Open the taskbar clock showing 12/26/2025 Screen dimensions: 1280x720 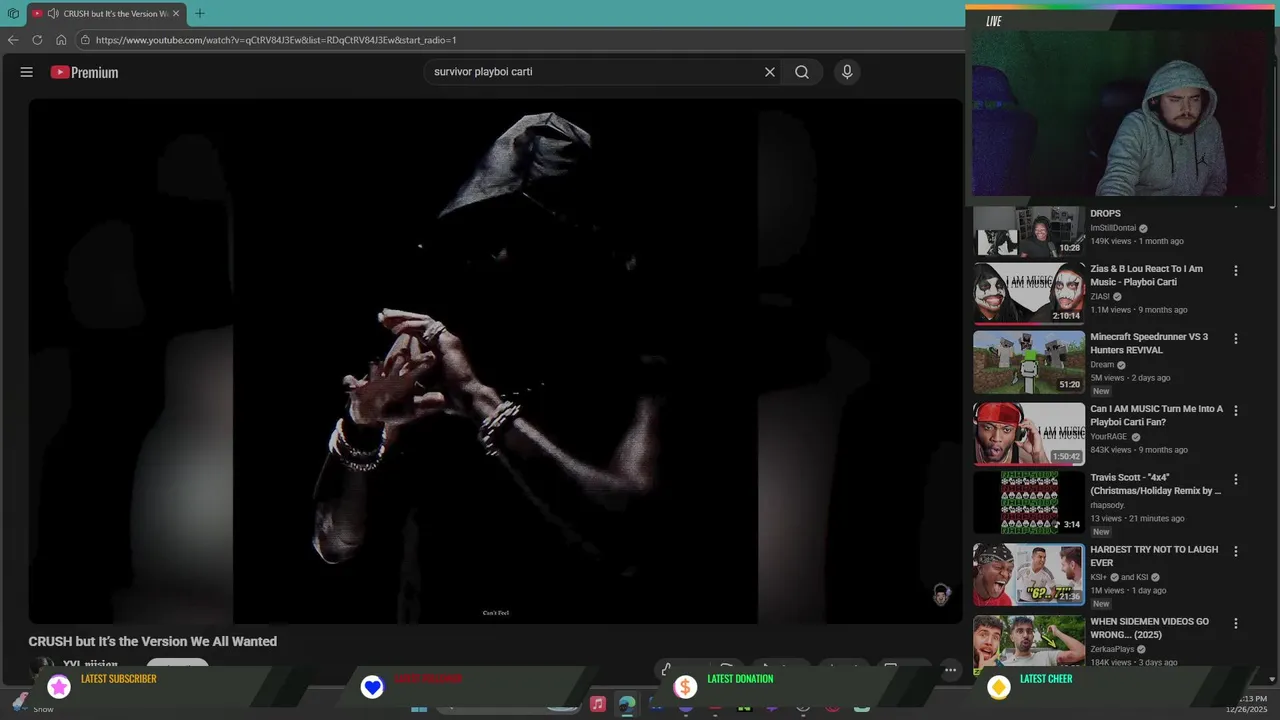pyautogui.click(x=1246, y=703)
